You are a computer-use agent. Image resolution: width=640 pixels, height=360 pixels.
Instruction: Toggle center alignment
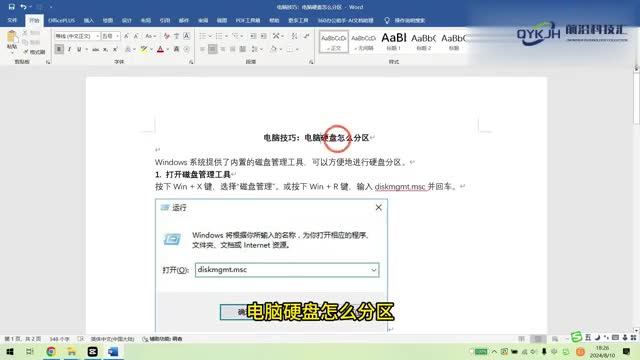(x=213, y=49)
